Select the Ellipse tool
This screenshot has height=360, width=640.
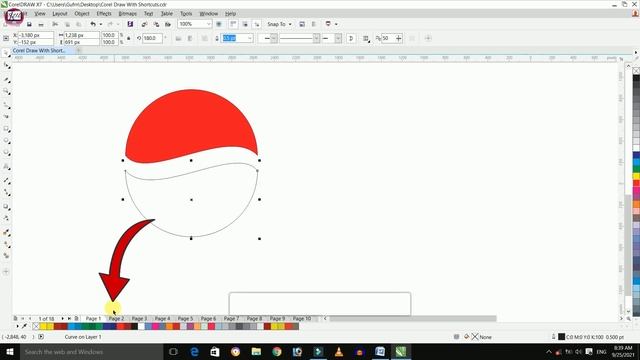point(6,141)
